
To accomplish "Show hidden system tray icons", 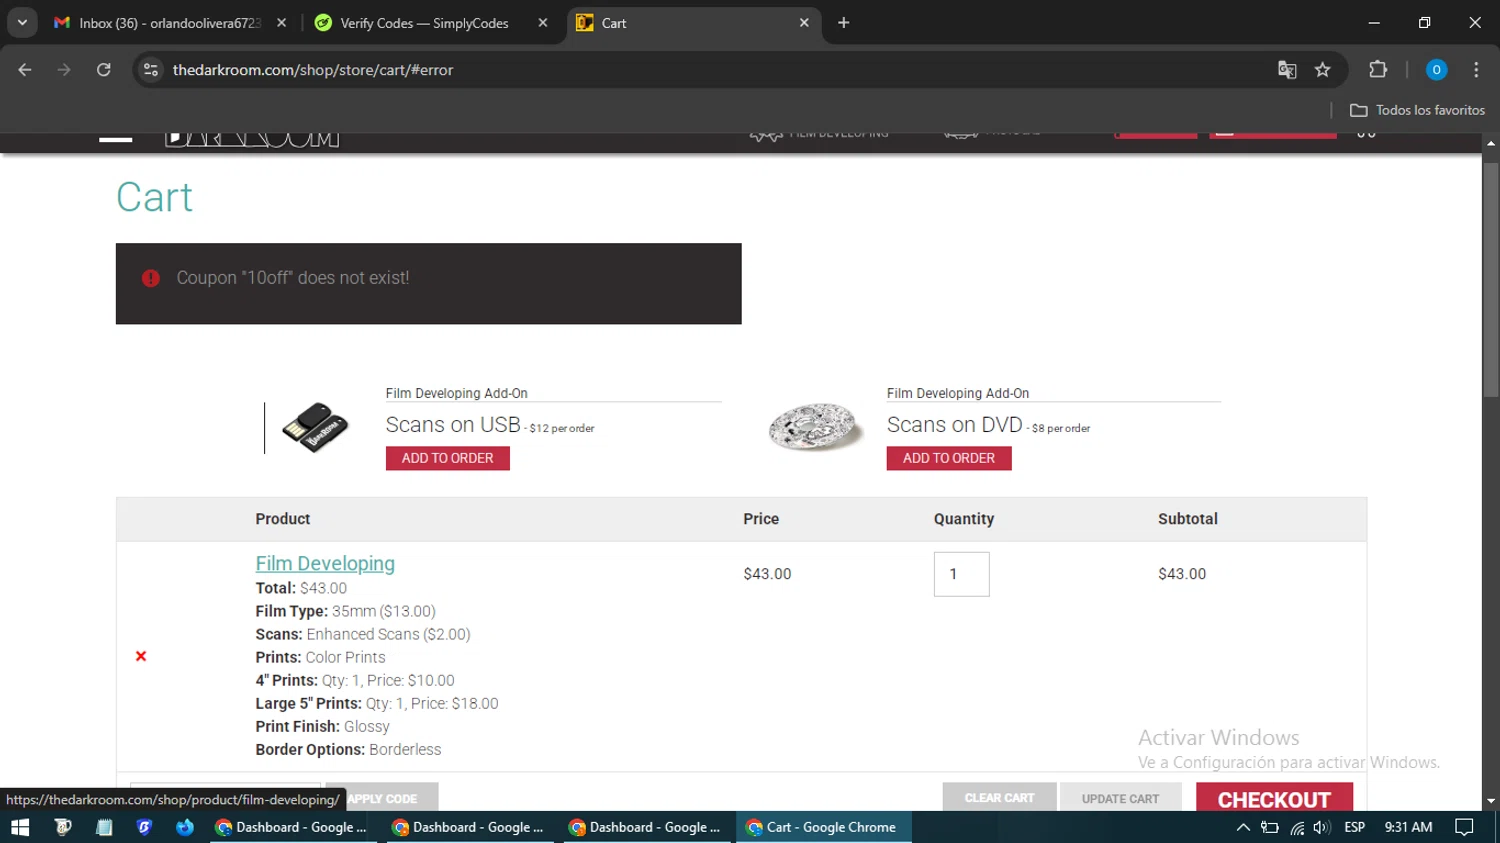I will click(1243, 827).
